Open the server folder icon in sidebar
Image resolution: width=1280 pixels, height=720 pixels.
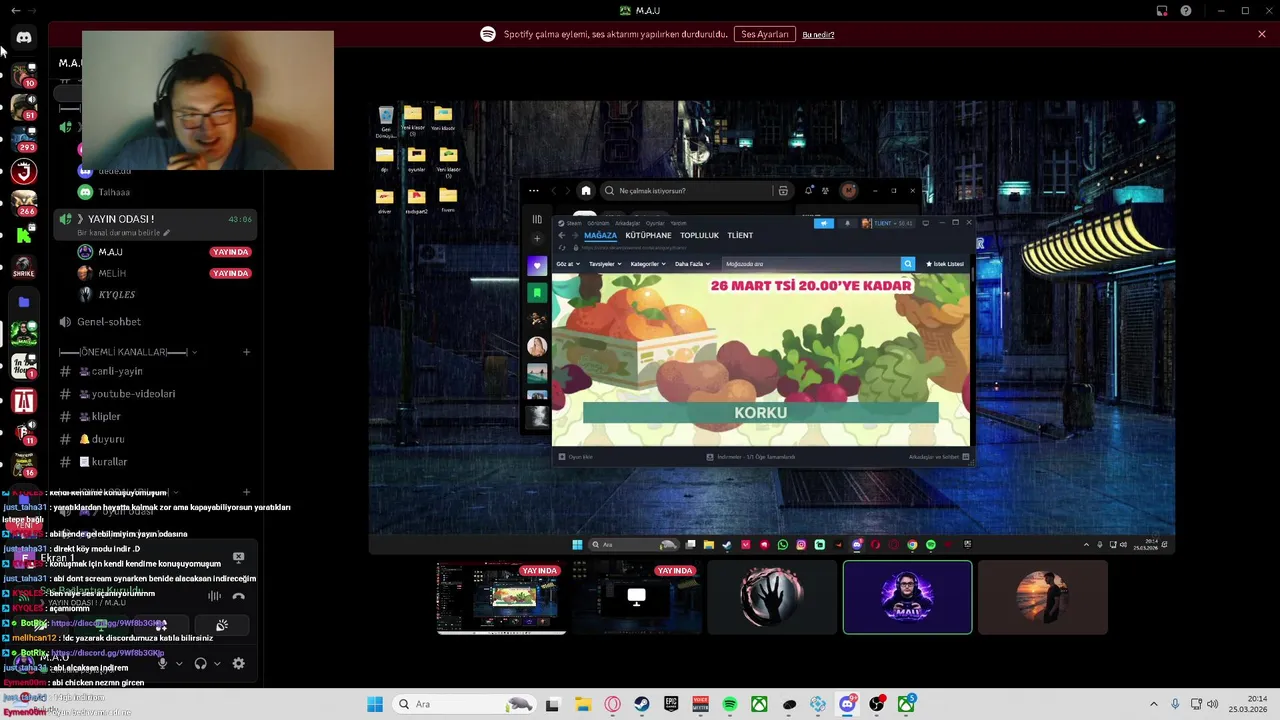24,301
